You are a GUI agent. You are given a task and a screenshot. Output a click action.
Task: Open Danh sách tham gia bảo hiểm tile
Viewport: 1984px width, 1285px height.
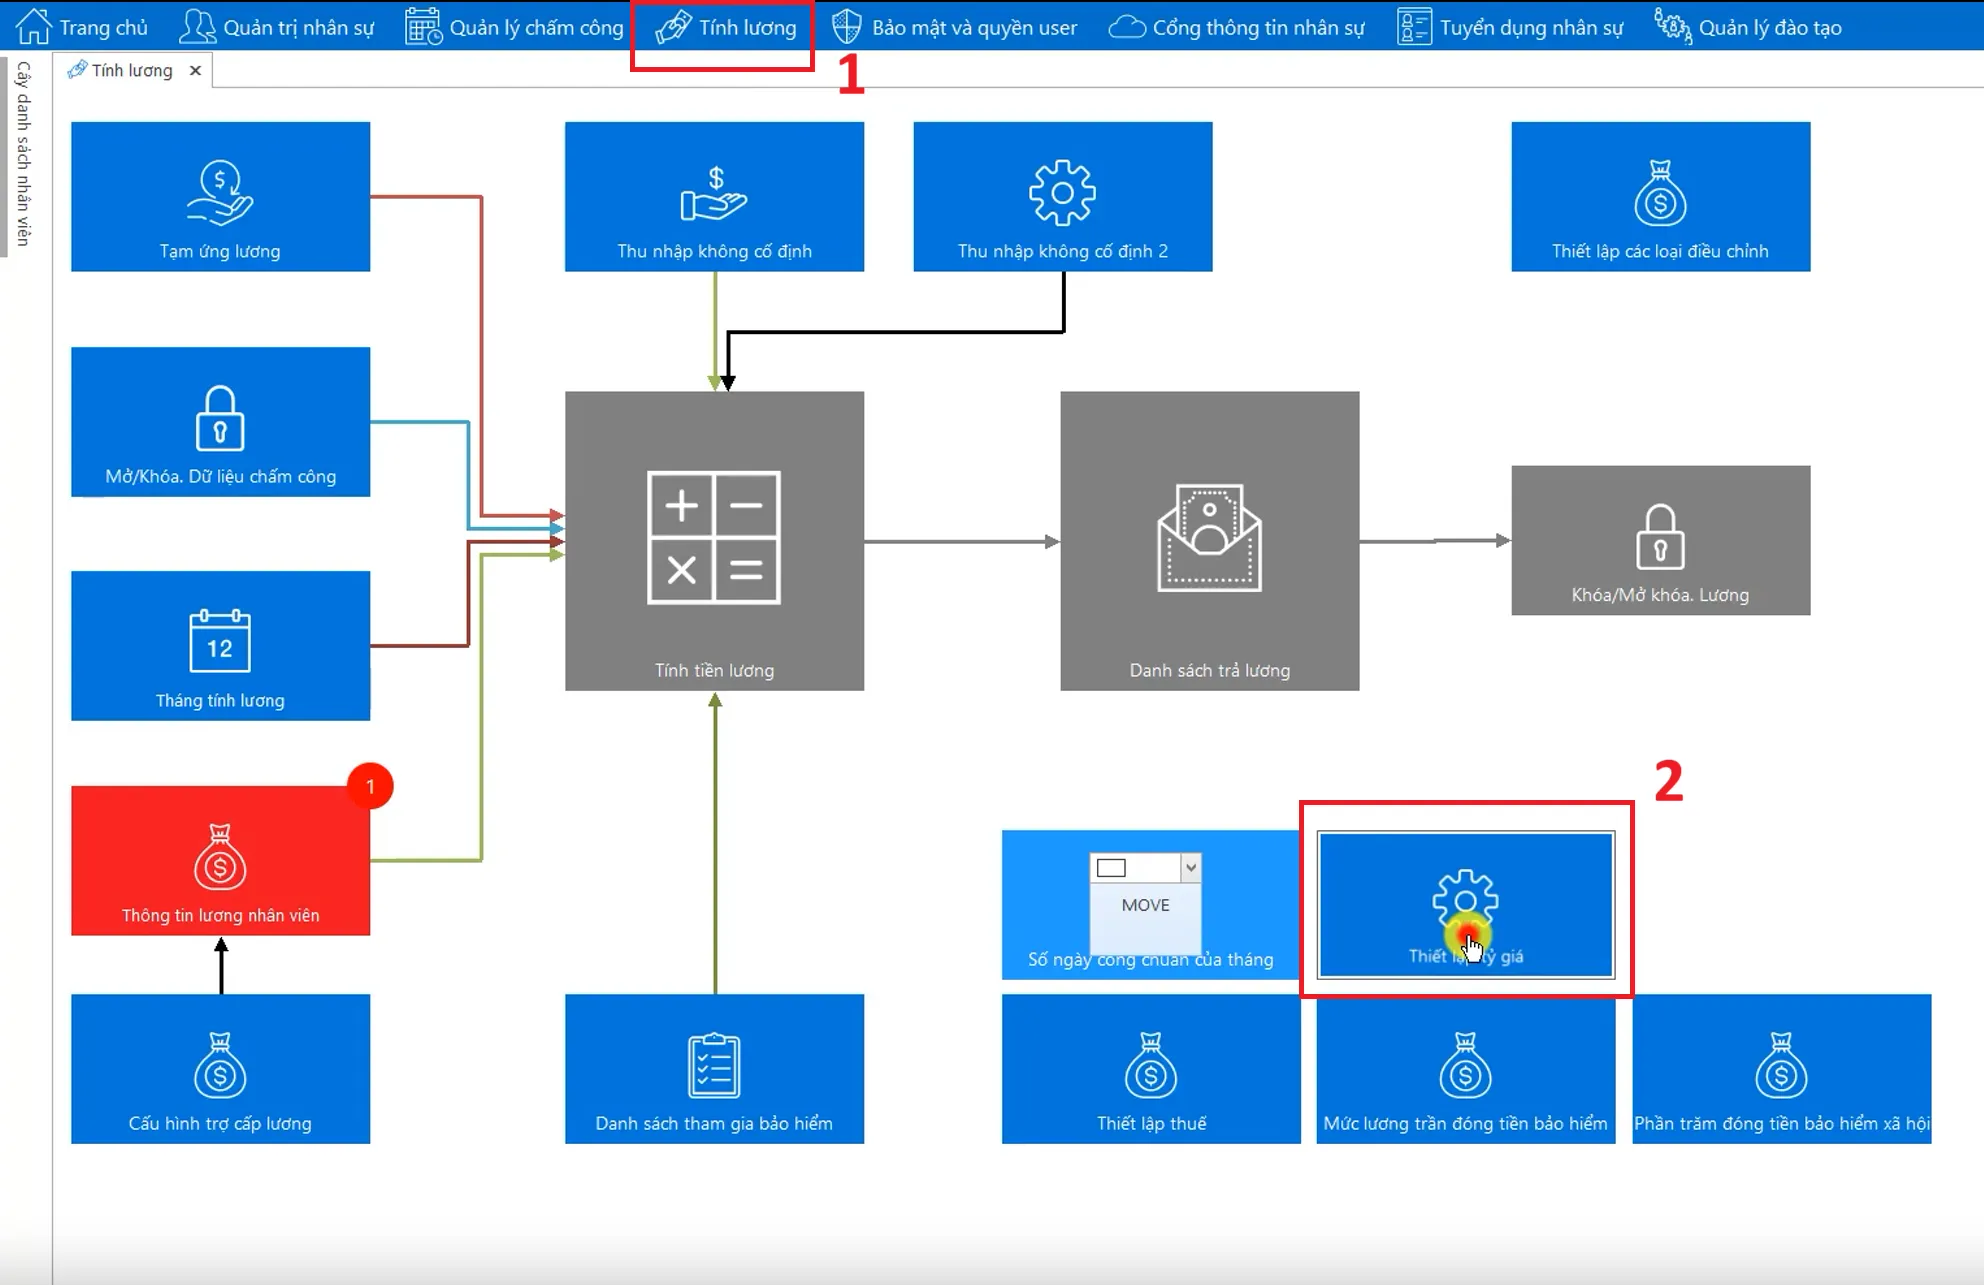click(x=714, y=1068)
